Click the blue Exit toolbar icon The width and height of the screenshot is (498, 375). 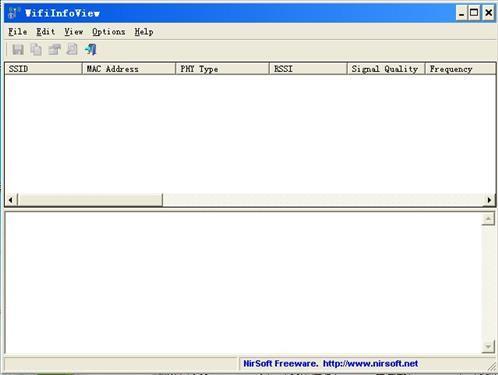coord(90,50)
